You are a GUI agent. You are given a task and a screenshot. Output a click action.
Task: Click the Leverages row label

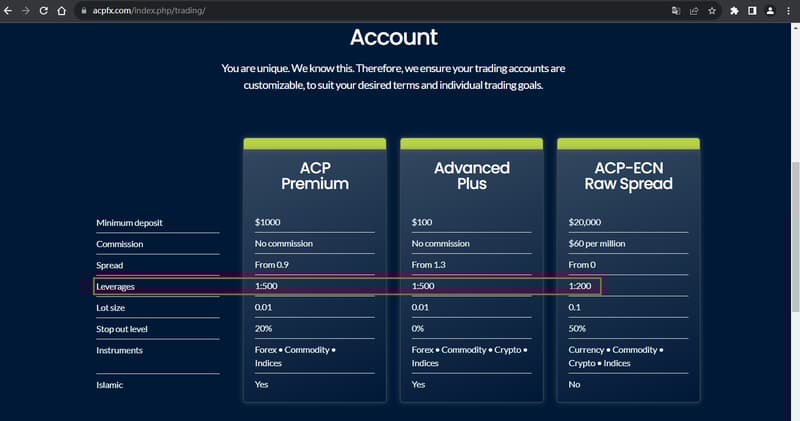coord(115,287)
